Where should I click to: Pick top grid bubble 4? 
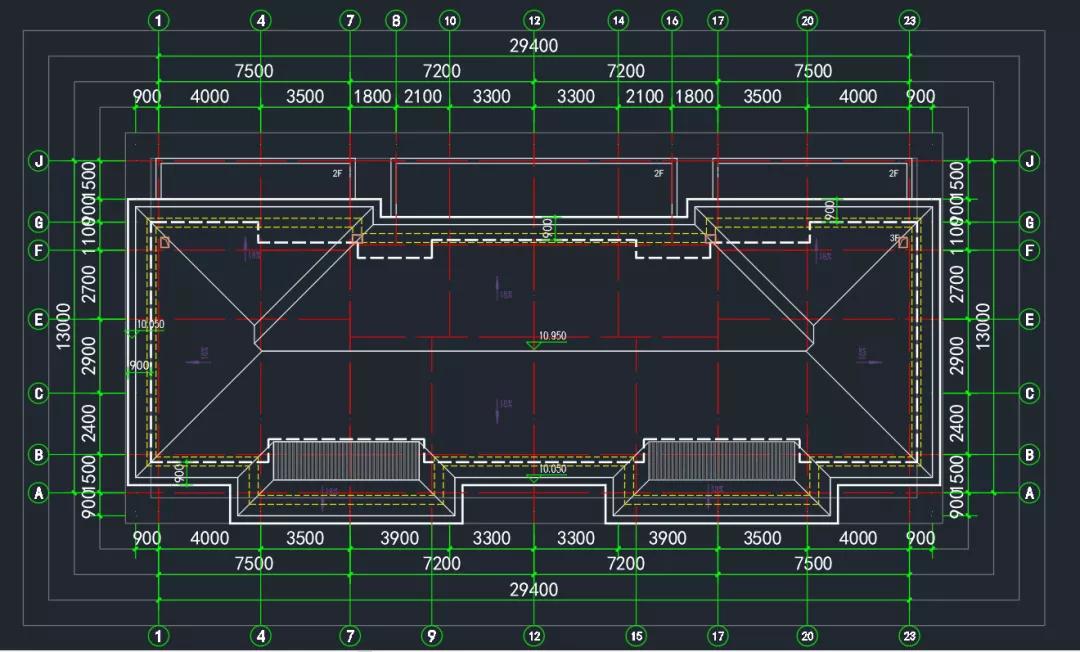pyautogui.click(x=261, y=21)
